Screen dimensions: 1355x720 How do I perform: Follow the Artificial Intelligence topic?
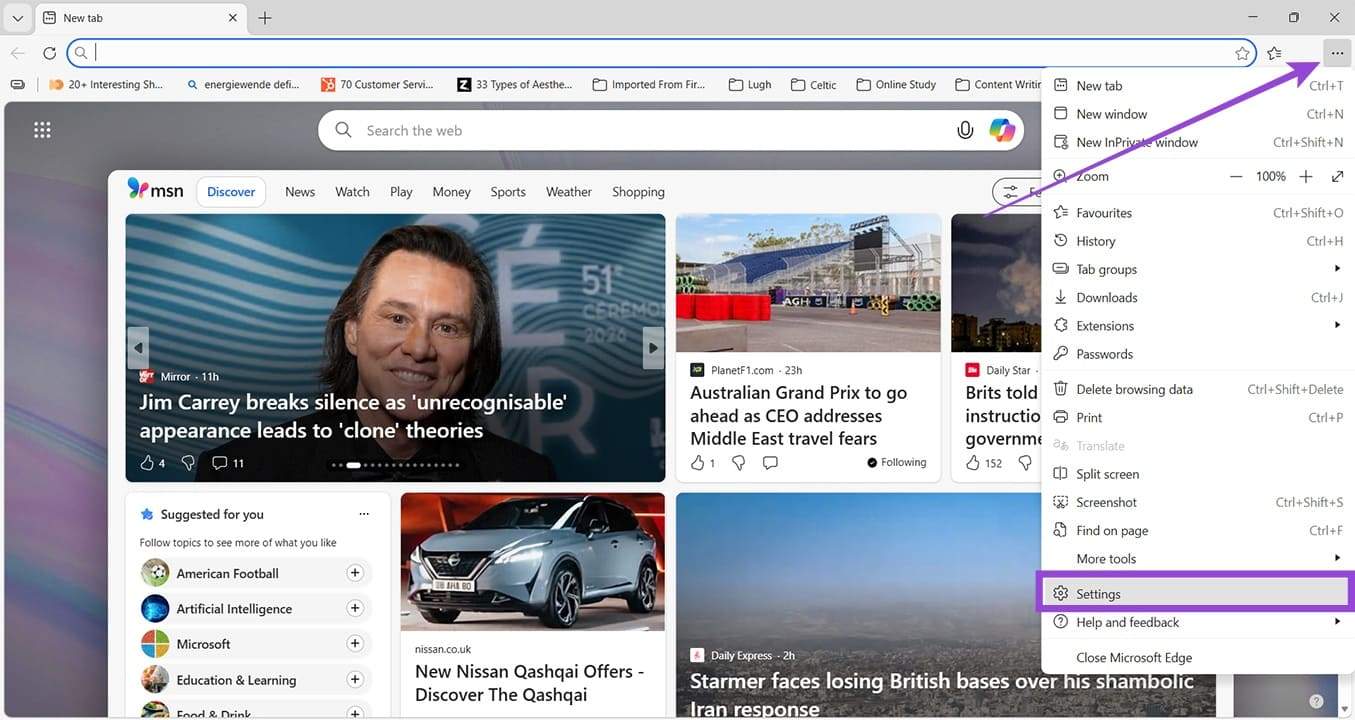[x=355, y=607]
